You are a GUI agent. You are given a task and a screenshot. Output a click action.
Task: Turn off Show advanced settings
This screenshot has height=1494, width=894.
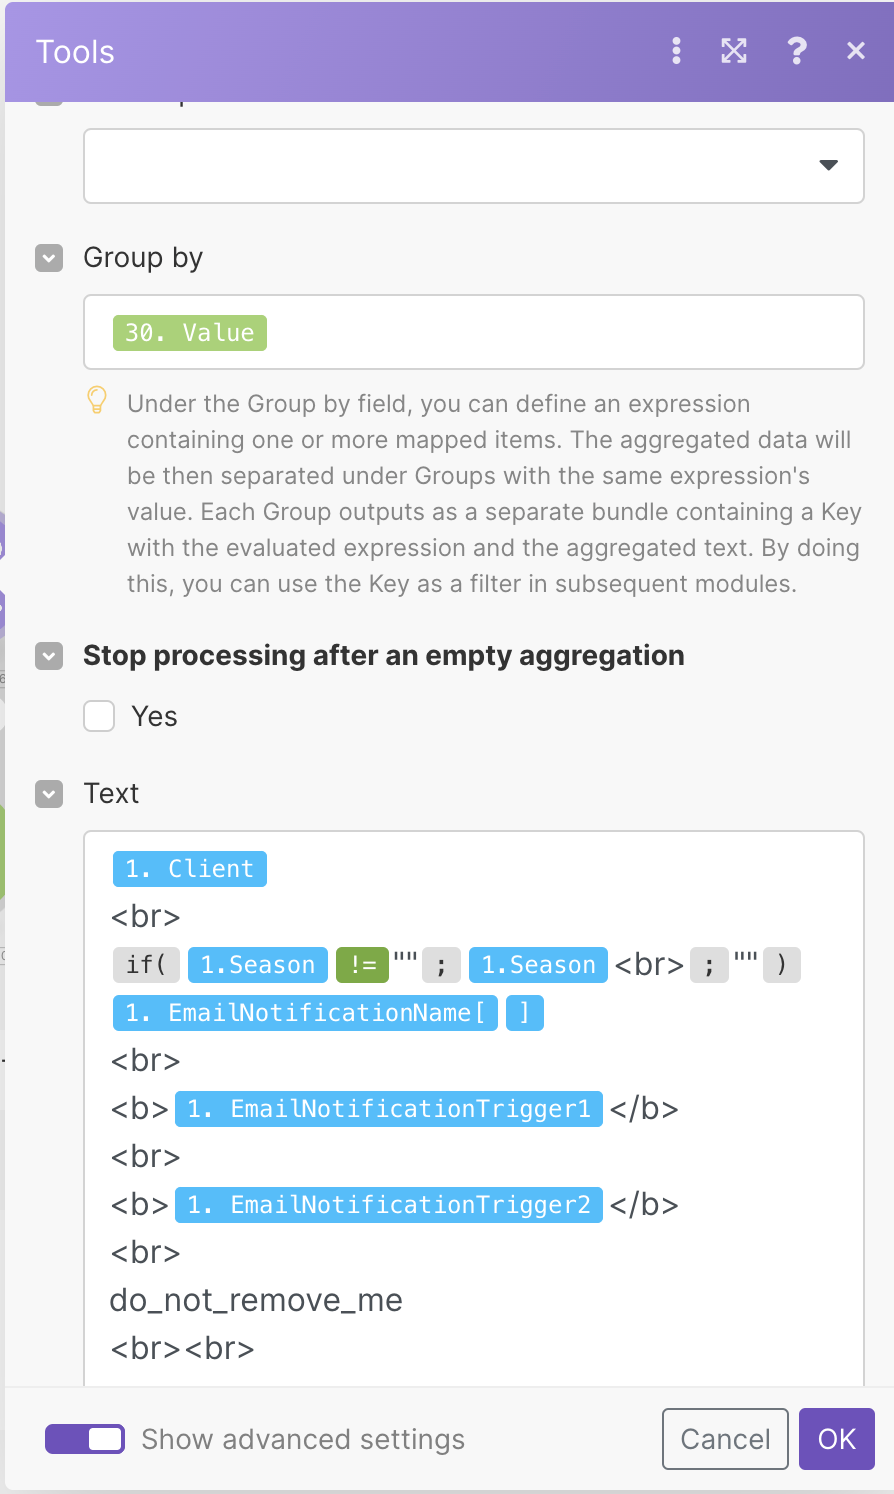pos(85,1439)
